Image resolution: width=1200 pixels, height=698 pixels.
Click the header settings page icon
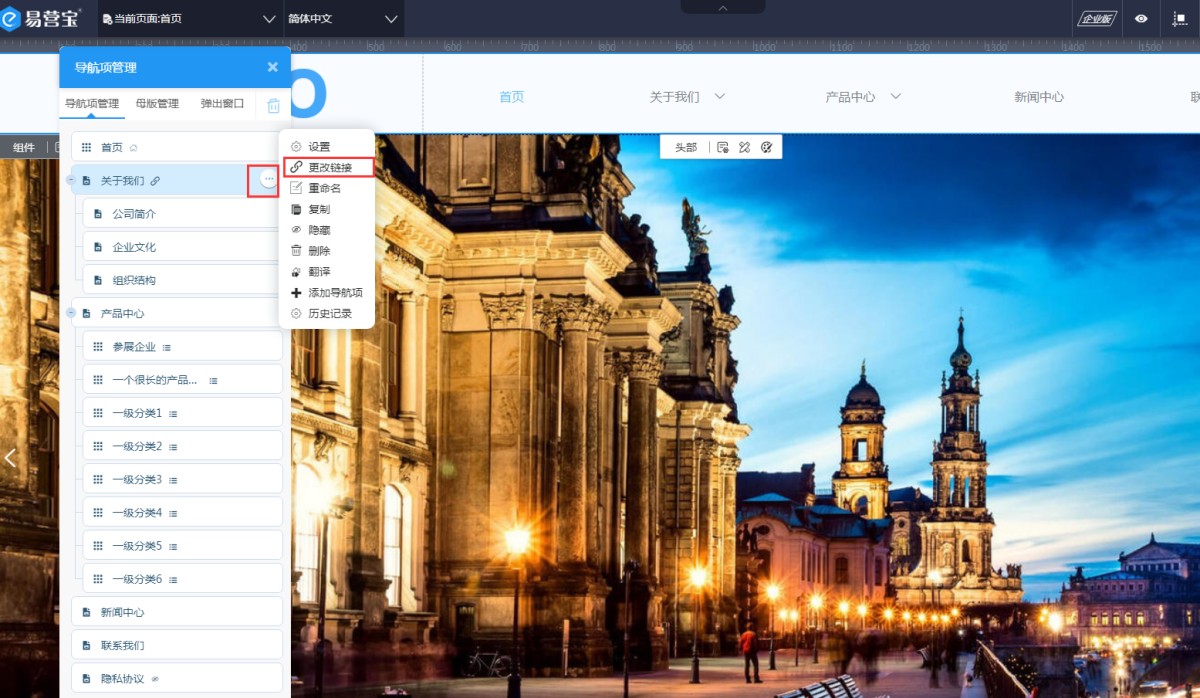pos(723,147)
